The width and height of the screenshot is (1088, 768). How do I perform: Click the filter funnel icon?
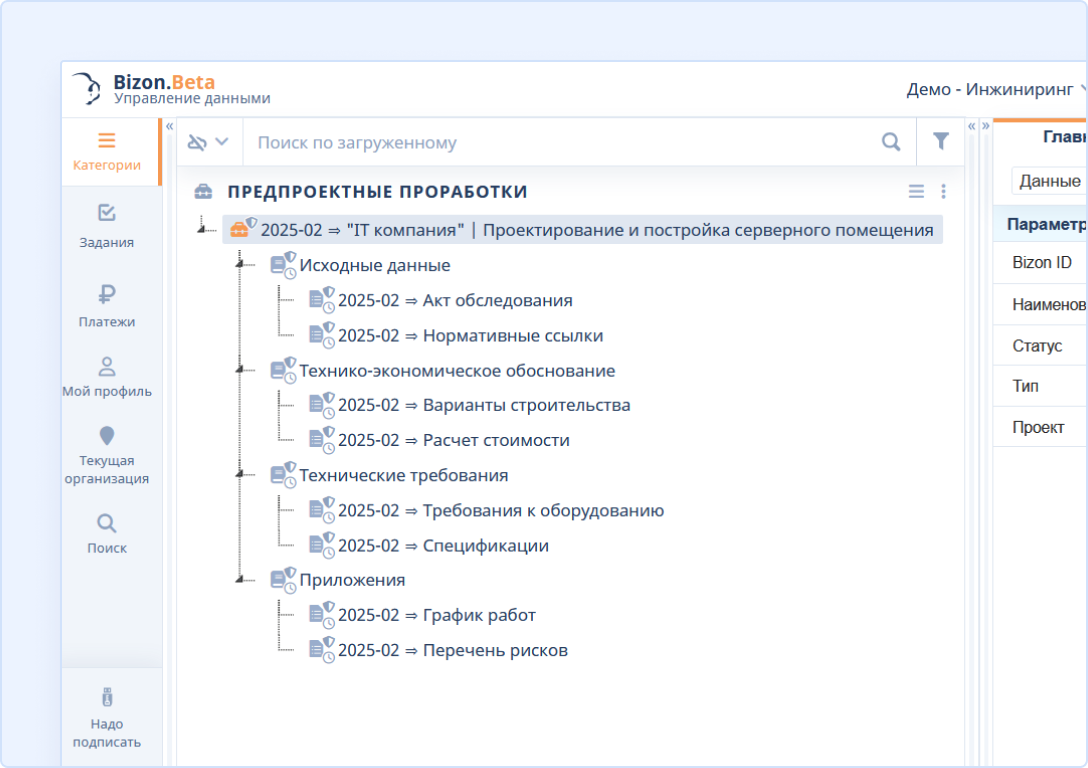click(940, 142)
